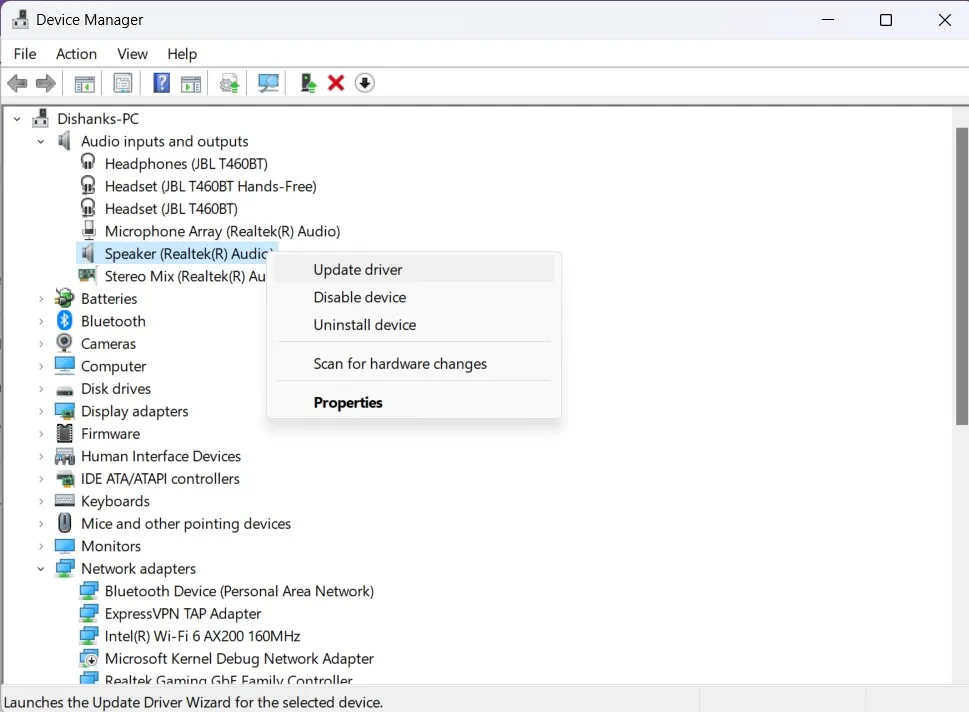This screenshot has height=712, width=969.
Task: Click the vertical scrollbar thumb
Action: click(962, 276)
